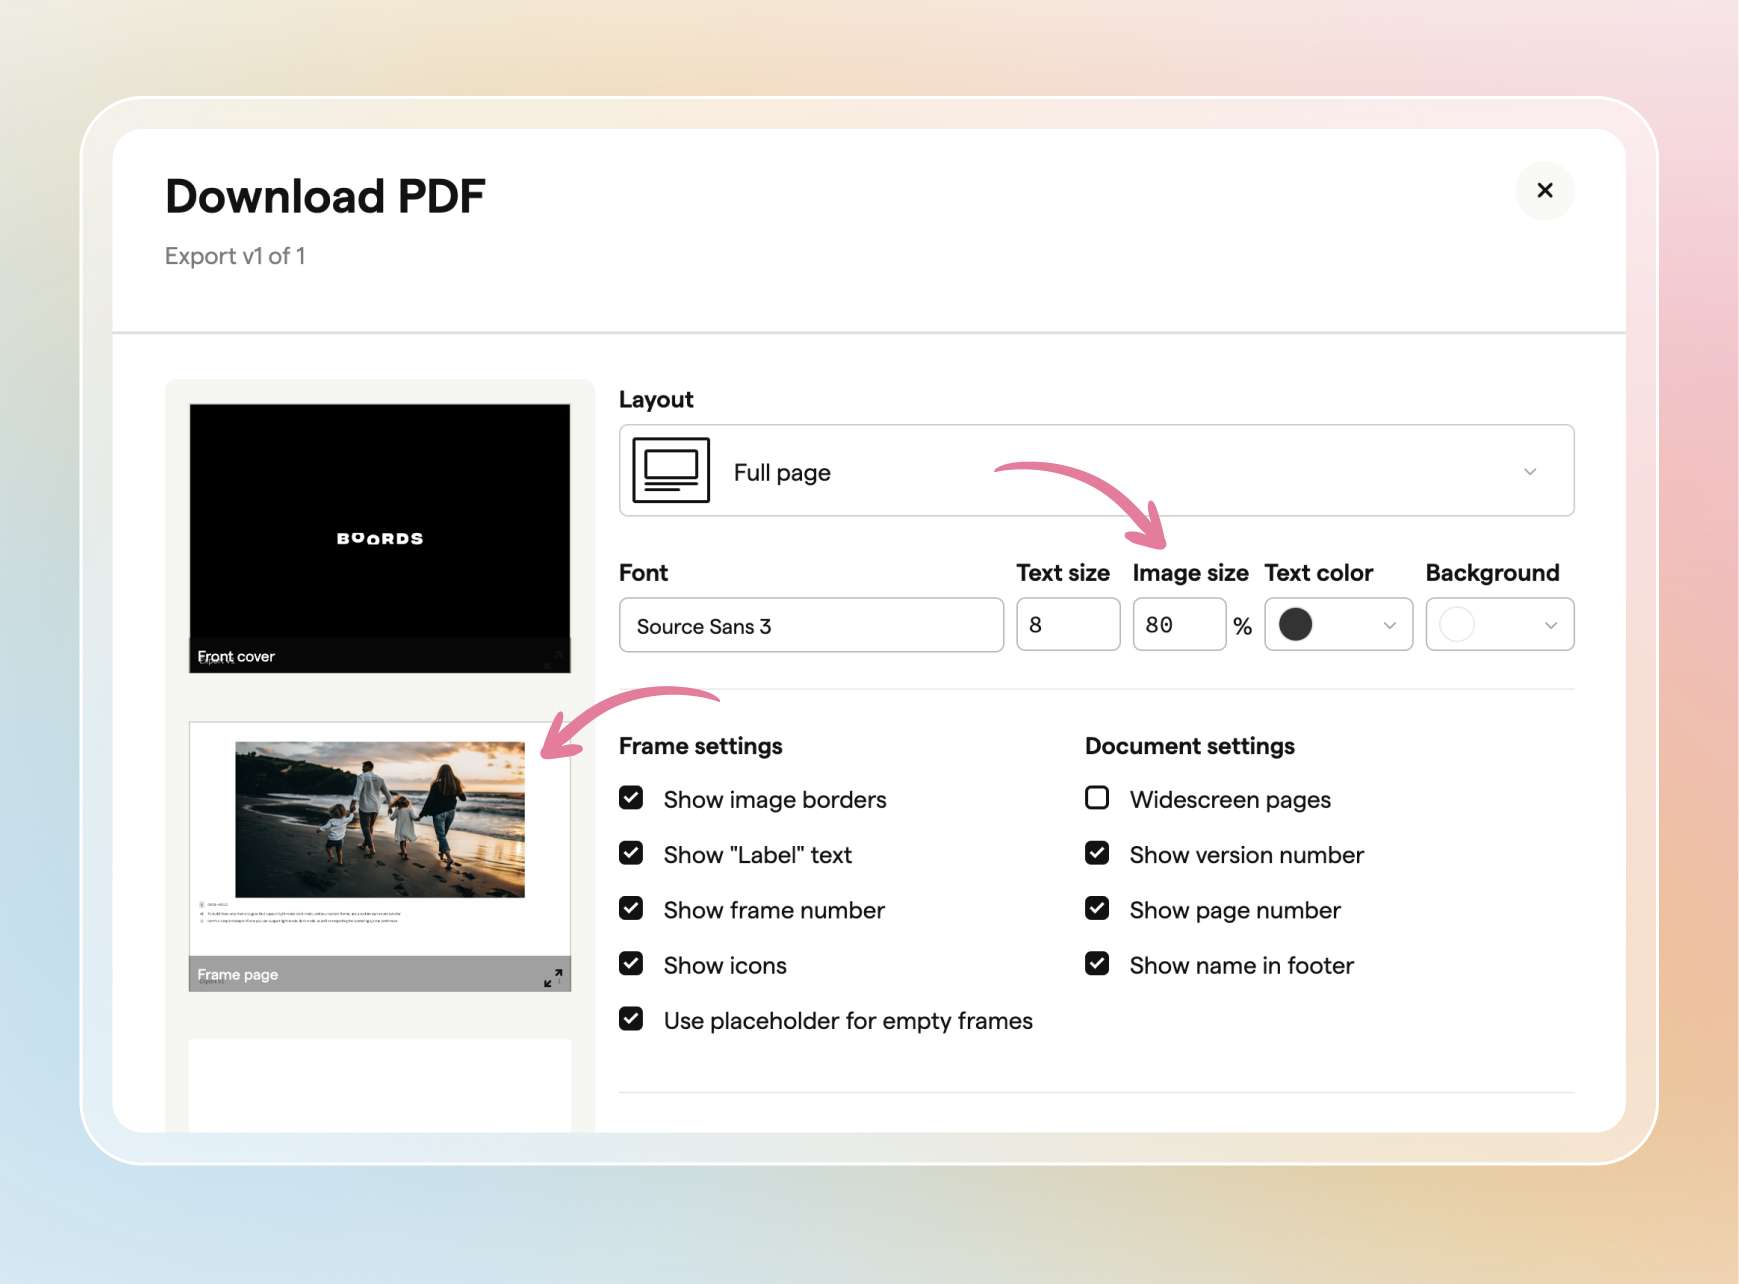1739x1284 pixels.
Task: Click the Source Sans 3 font field
Action: (x=811, y=625)
